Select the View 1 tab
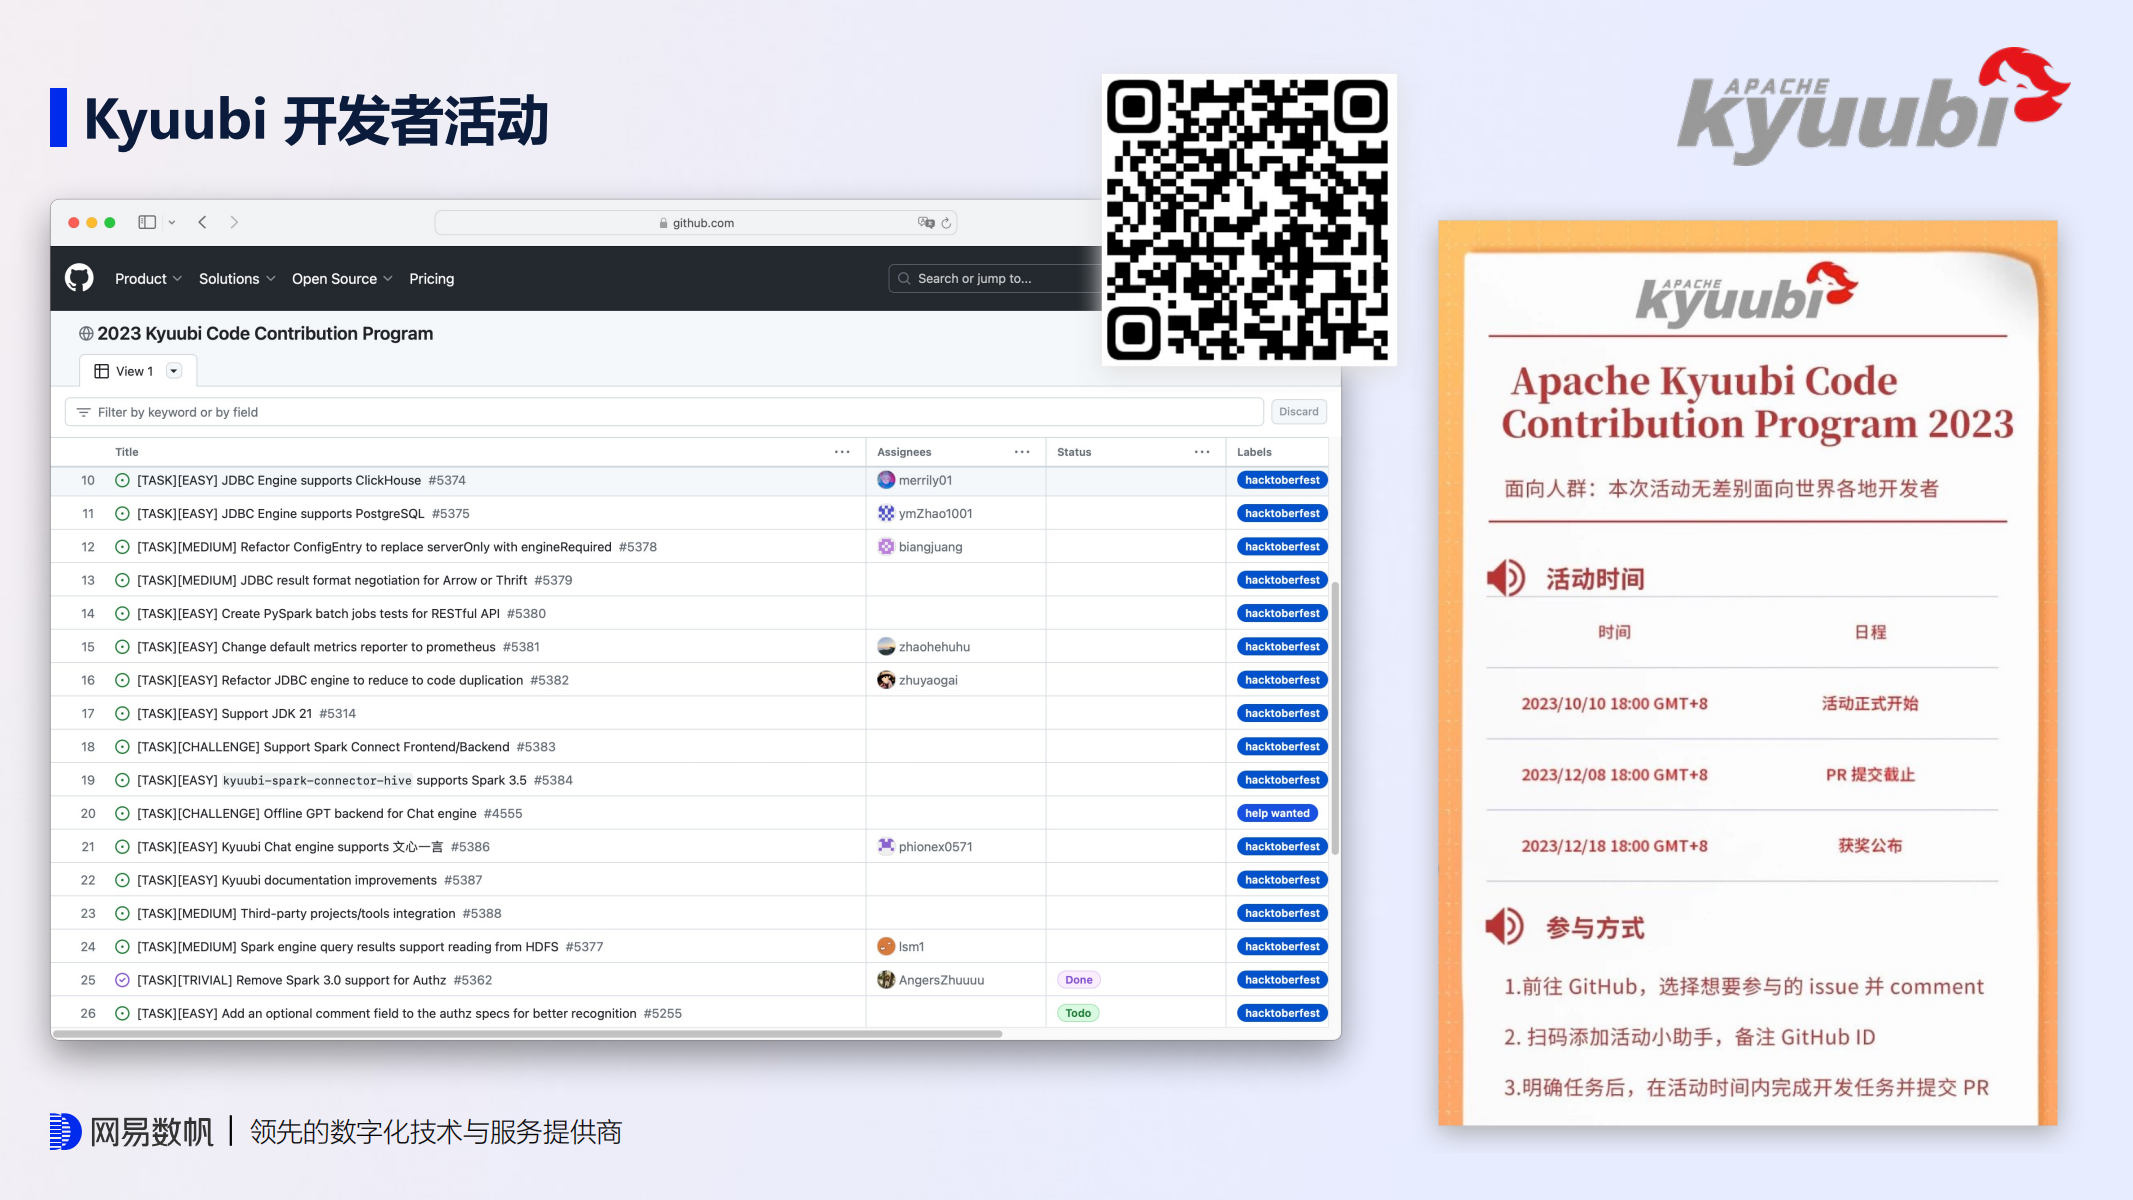Screen dimensions: 2133x1200 [138, 371]
